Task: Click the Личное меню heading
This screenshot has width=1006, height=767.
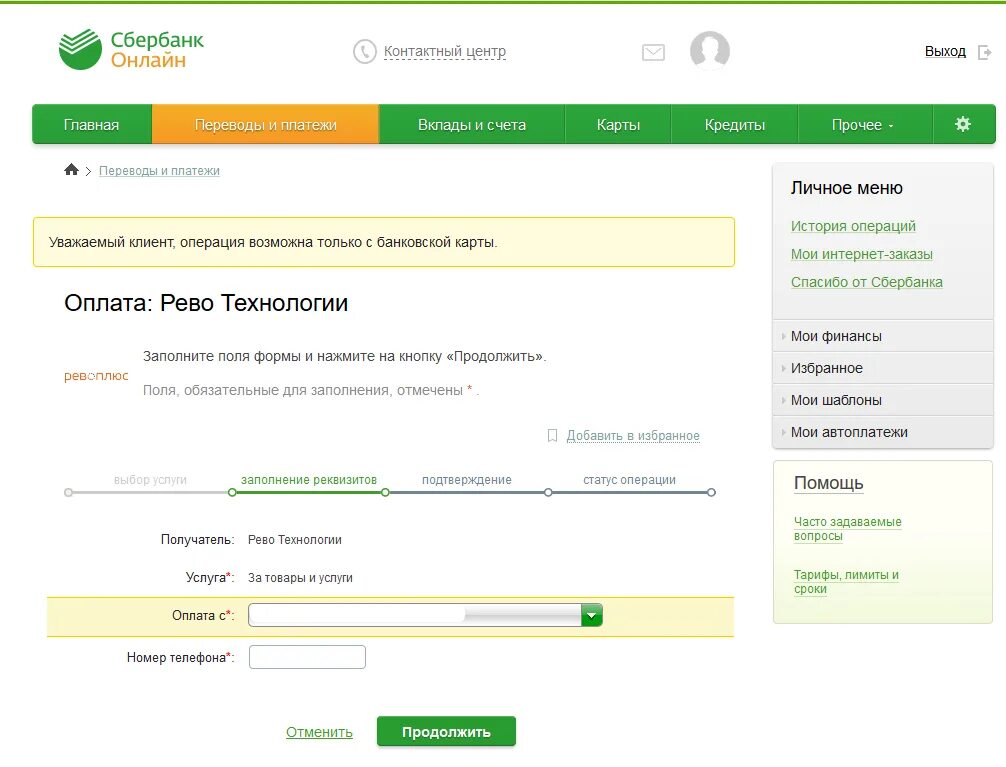Action: click(x=846, y=187)
